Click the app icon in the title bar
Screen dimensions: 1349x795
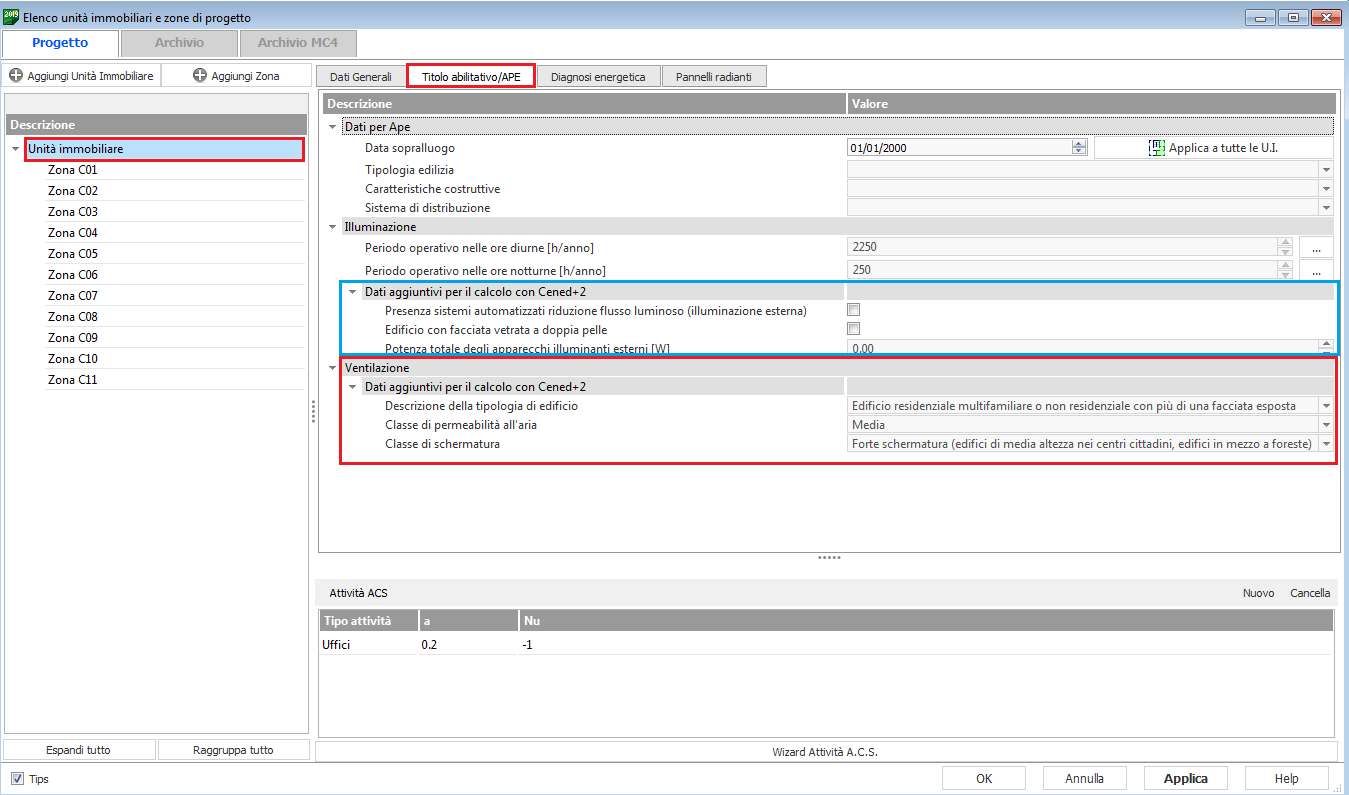pos(11,17)
